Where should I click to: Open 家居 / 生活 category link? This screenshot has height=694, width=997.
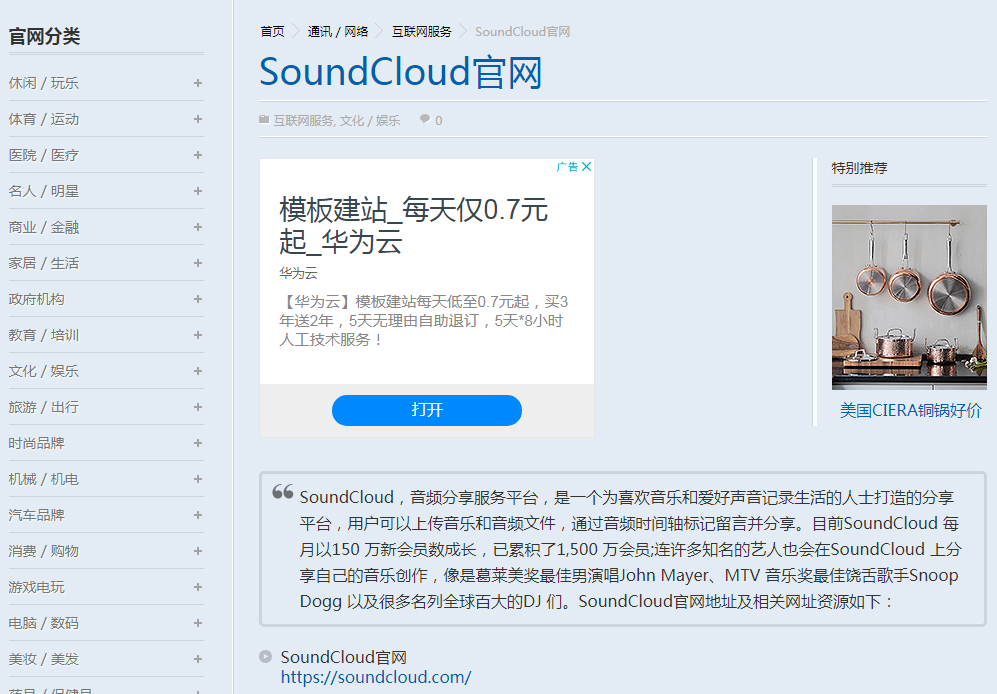coord(44,263)
